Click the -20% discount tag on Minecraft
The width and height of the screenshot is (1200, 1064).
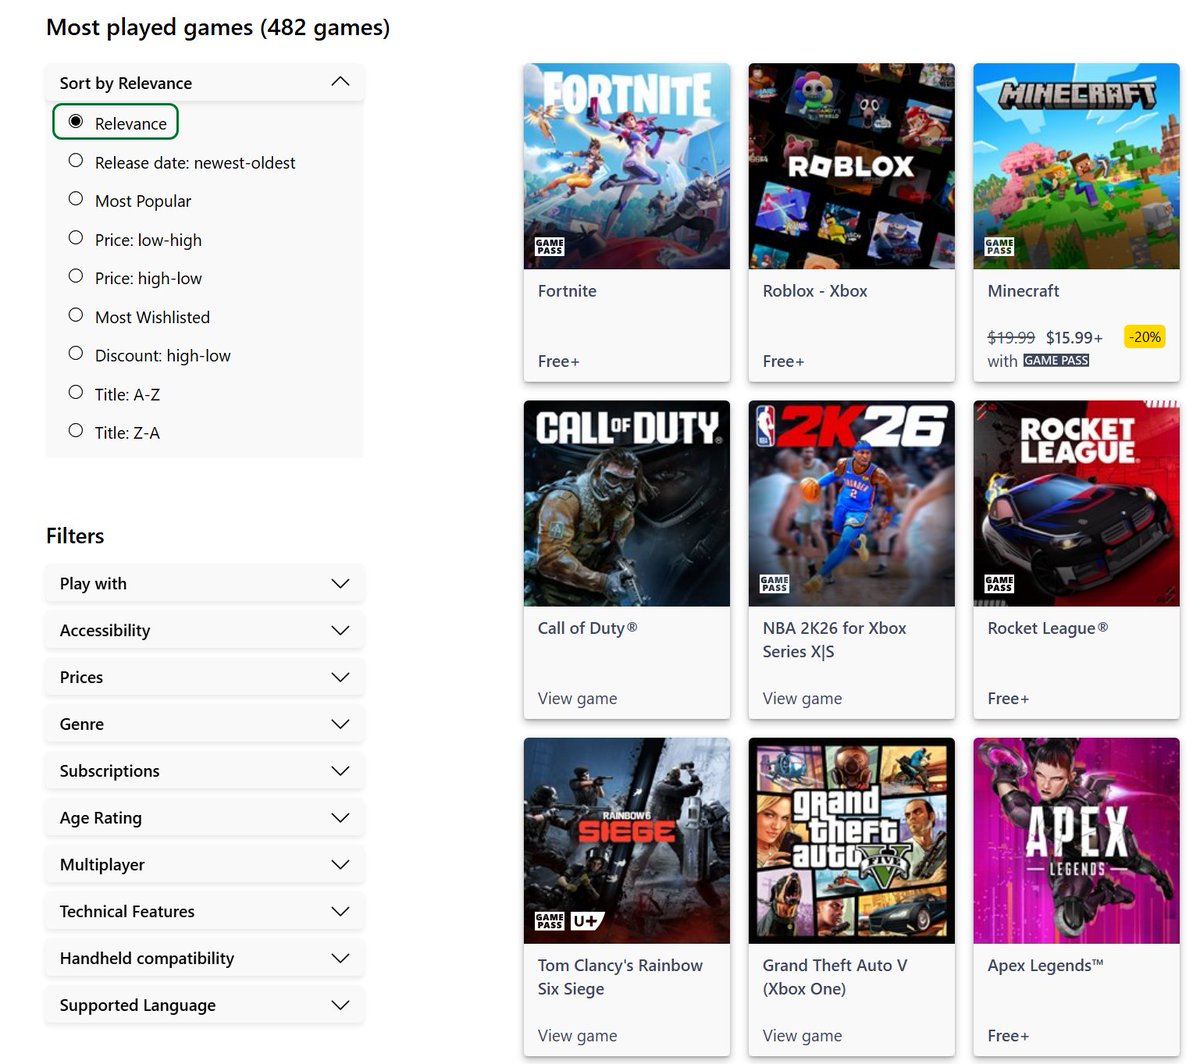point(1145,337)
